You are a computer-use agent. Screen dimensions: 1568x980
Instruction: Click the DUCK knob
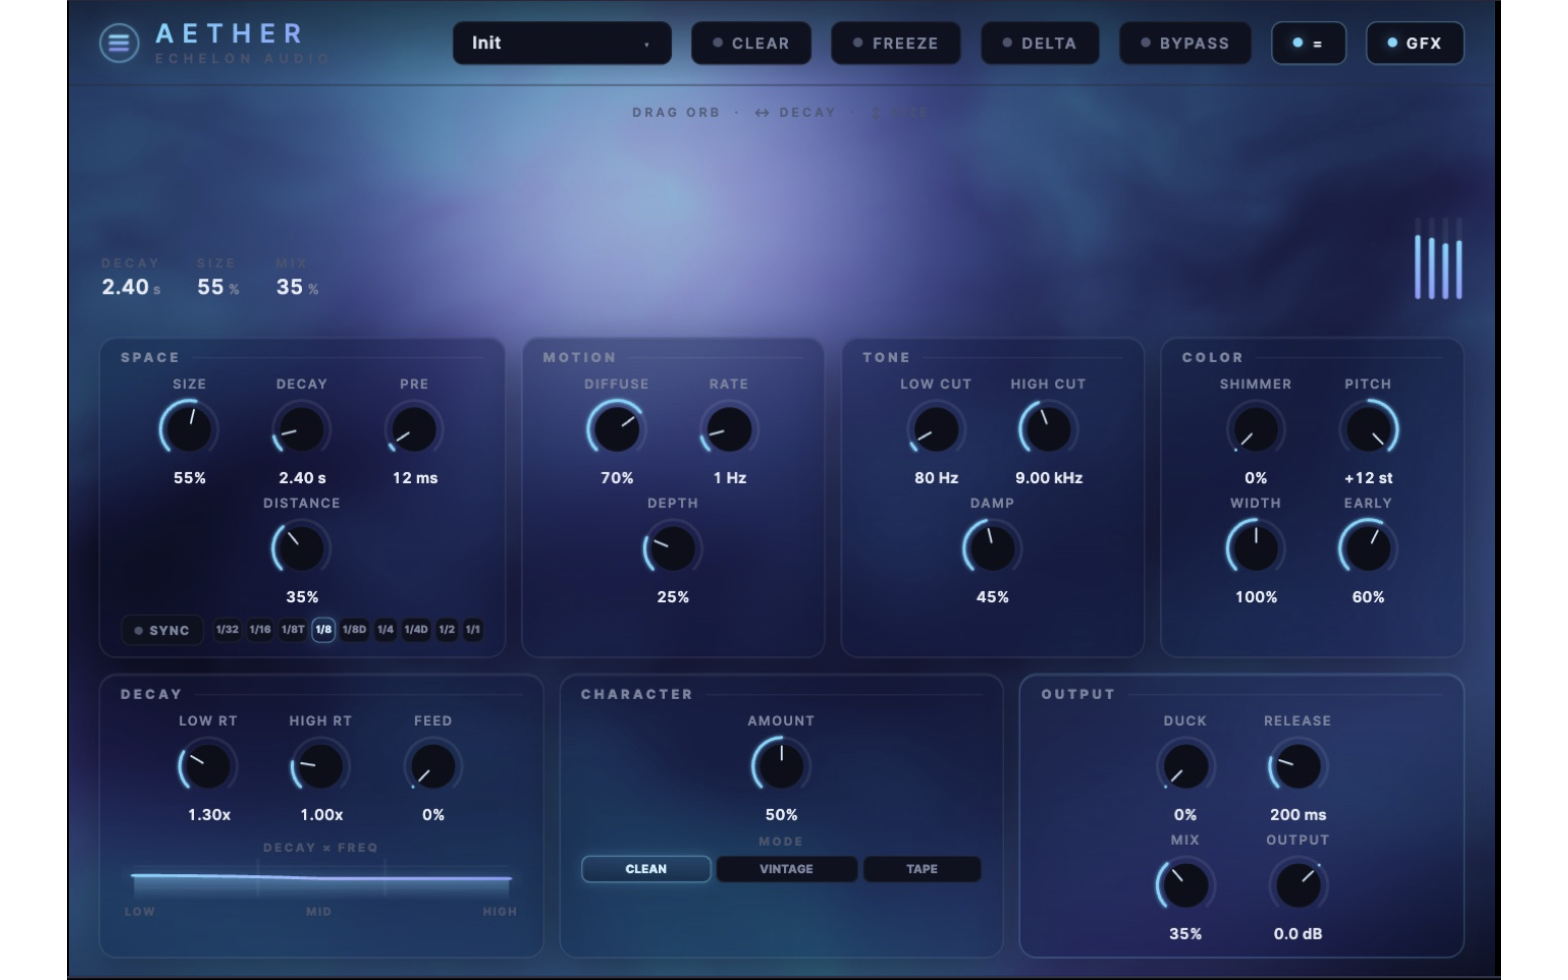pos(1185,766)
